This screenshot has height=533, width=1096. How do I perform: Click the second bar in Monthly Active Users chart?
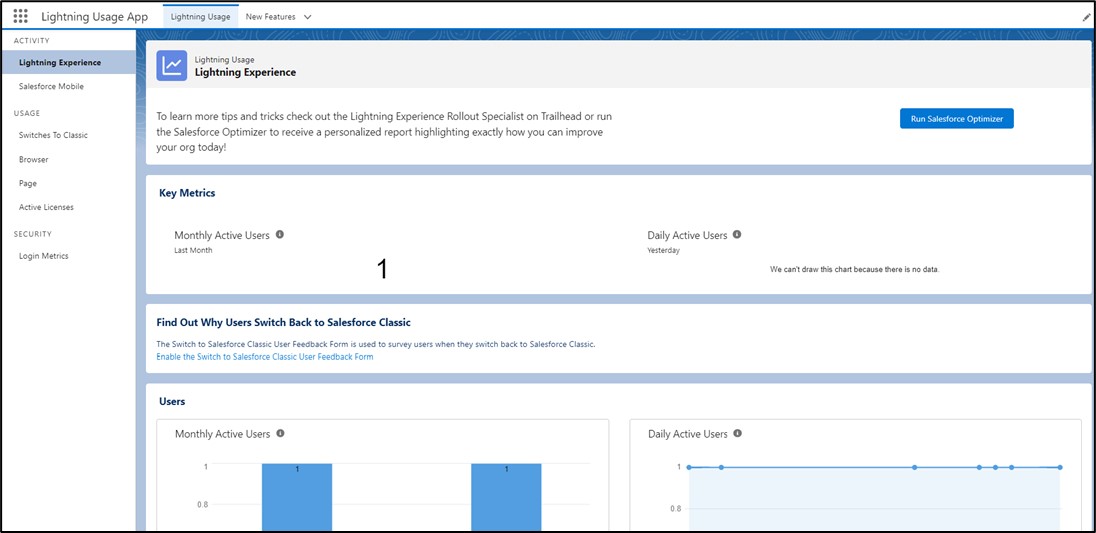[x=506, y=497]
